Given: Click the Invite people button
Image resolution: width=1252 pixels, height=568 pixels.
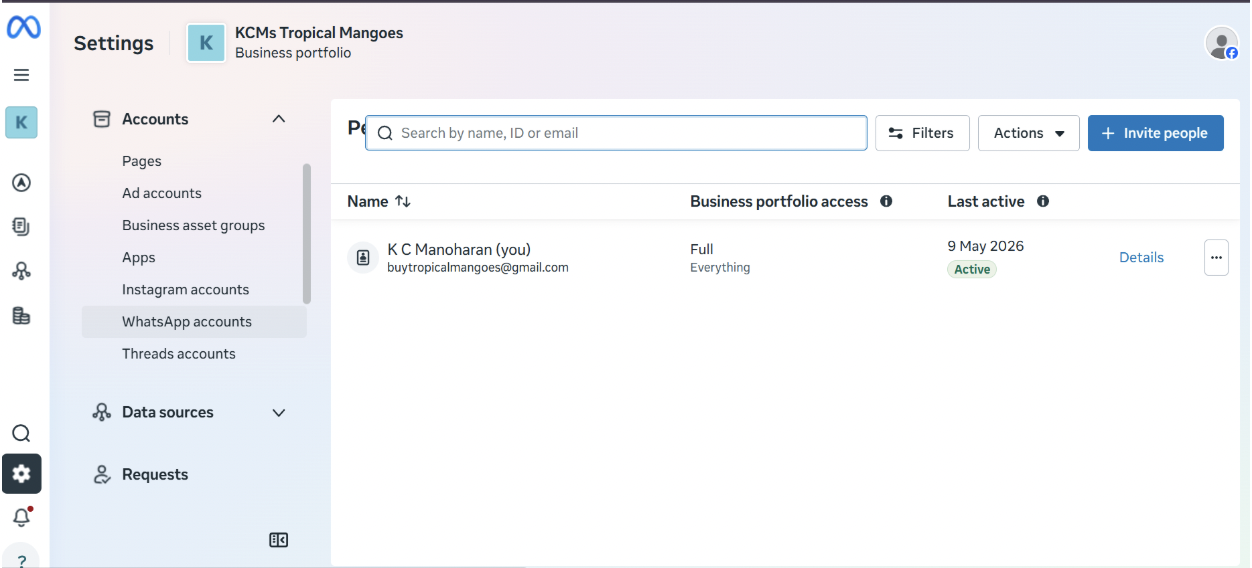Looking at the screenshot, I should pyautogui.click(x=1156, y=133).
